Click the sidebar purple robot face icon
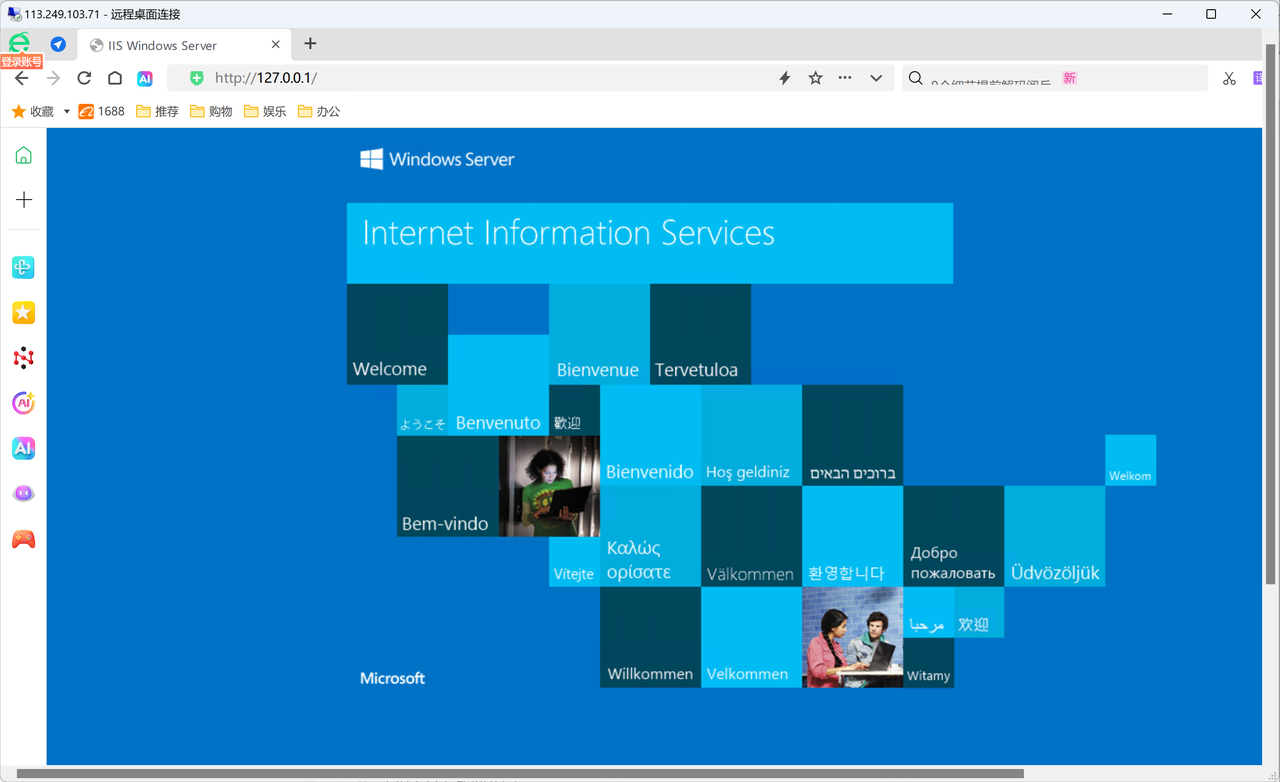The image size is (1280, 782). pos(23,494)
